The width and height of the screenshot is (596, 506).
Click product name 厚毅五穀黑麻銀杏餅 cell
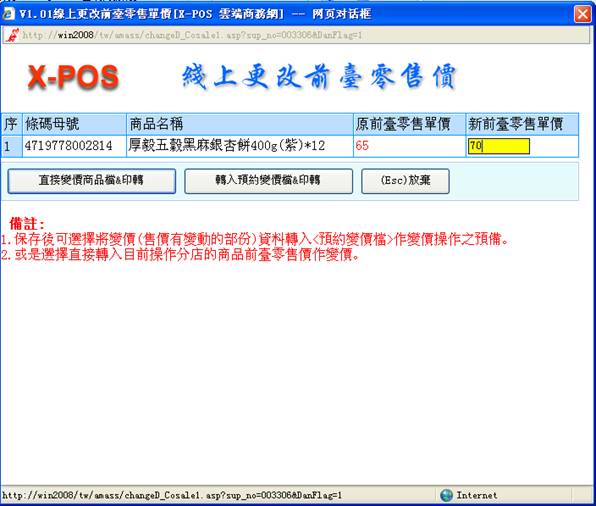240,146
